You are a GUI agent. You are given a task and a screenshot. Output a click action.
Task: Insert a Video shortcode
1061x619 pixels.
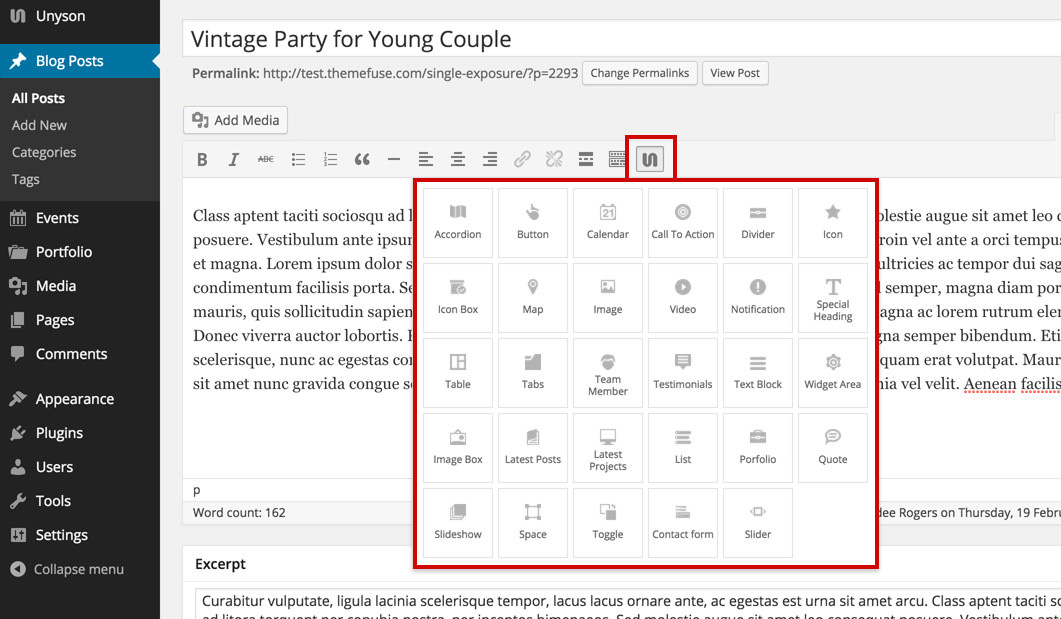click(x=683, y=298)
